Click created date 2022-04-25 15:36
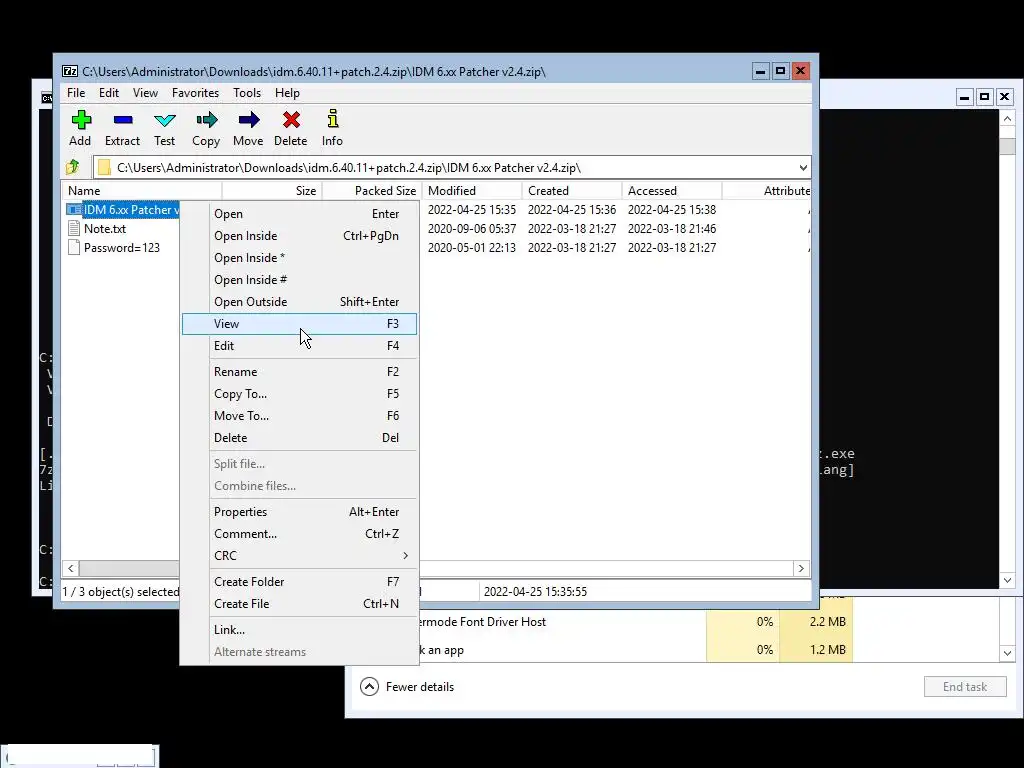This screenshot has width=1024, height=768. pos(572,210)
